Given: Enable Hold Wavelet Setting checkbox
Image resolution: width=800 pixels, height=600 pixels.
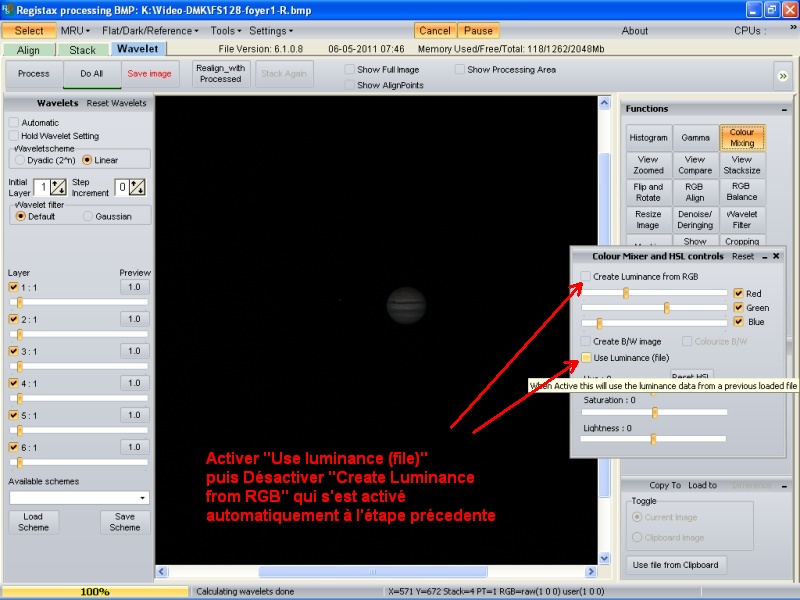Looking at the screenshot, I should click(14, 136).
